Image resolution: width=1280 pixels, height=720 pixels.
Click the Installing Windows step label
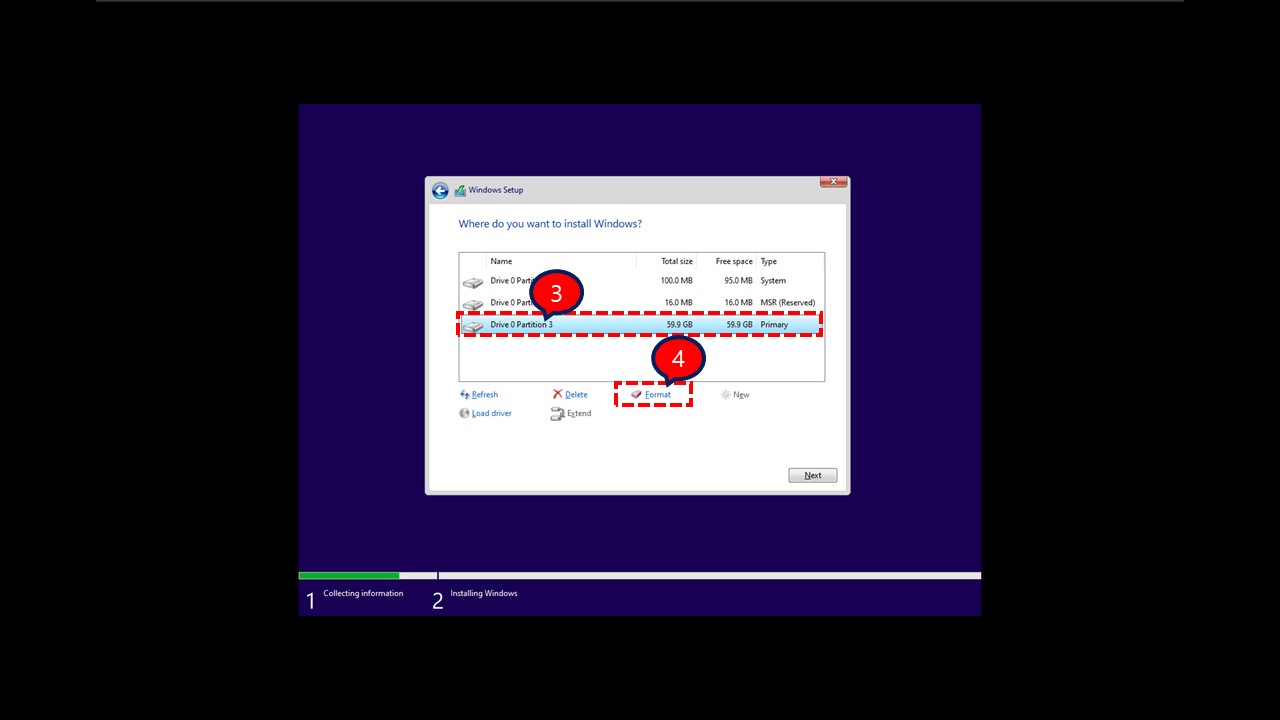[484, 593]
